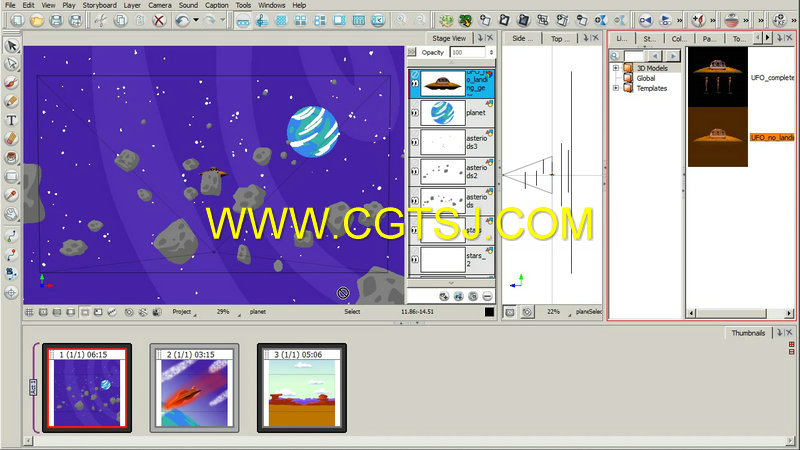This screenshot has height=450, width=800.
Task: Toggle visibility of asteroids2 layer
Action: click(x=415, y=171)
